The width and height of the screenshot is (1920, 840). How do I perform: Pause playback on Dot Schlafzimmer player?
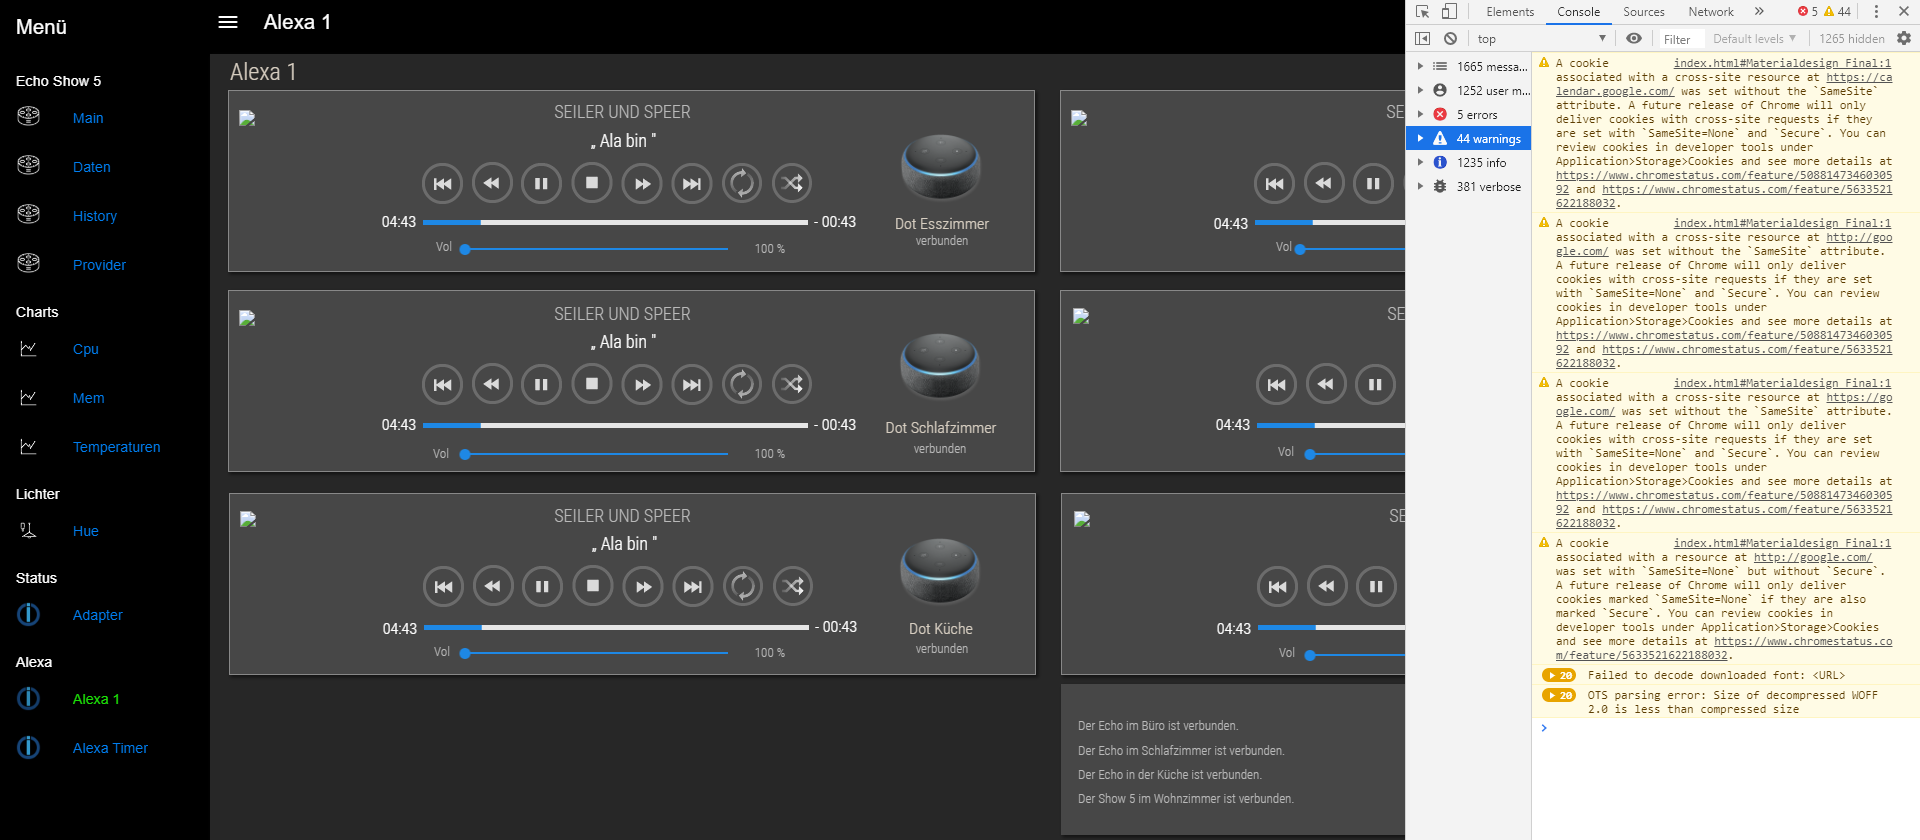pyautogui.click(x=541, y=384)
